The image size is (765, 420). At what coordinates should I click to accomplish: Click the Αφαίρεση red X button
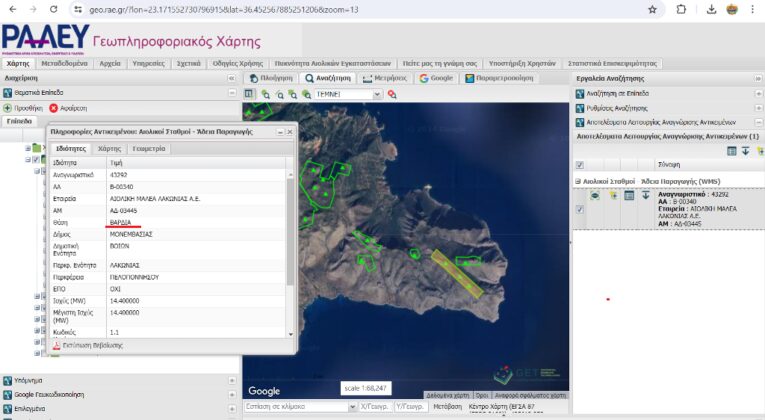coord(68,108)
